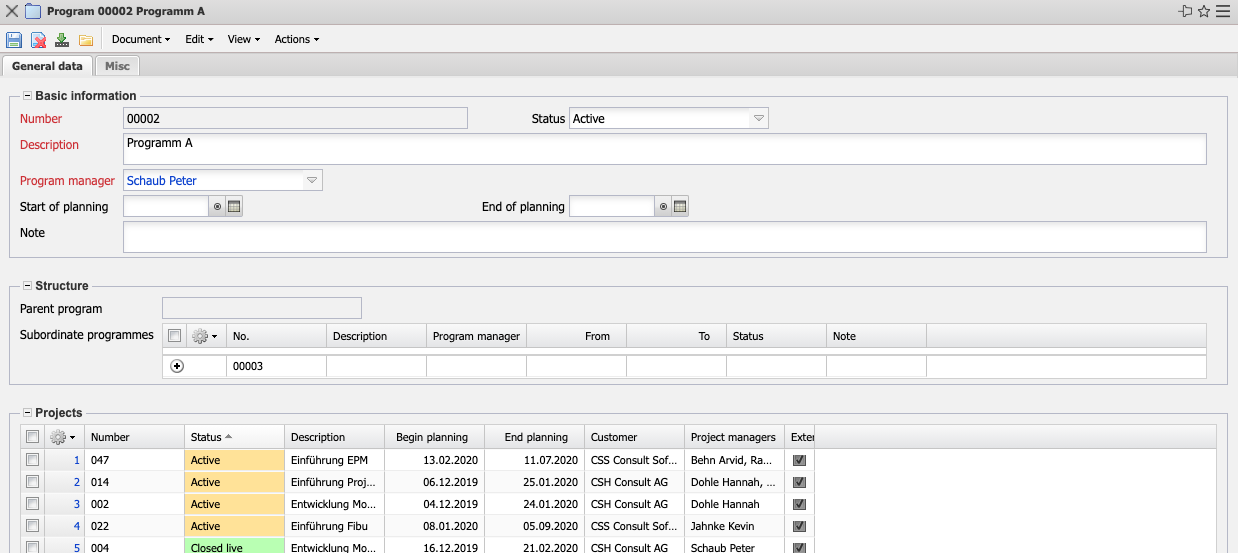Click the add row plus icon for subordinate programmes
Viewport: 1238px width, 553px height.
click(x=178, y=367)
